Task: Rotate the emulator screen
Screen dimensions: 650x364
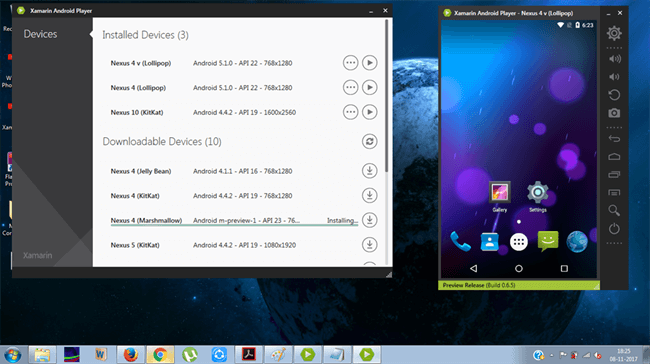Action: point(614,95)
